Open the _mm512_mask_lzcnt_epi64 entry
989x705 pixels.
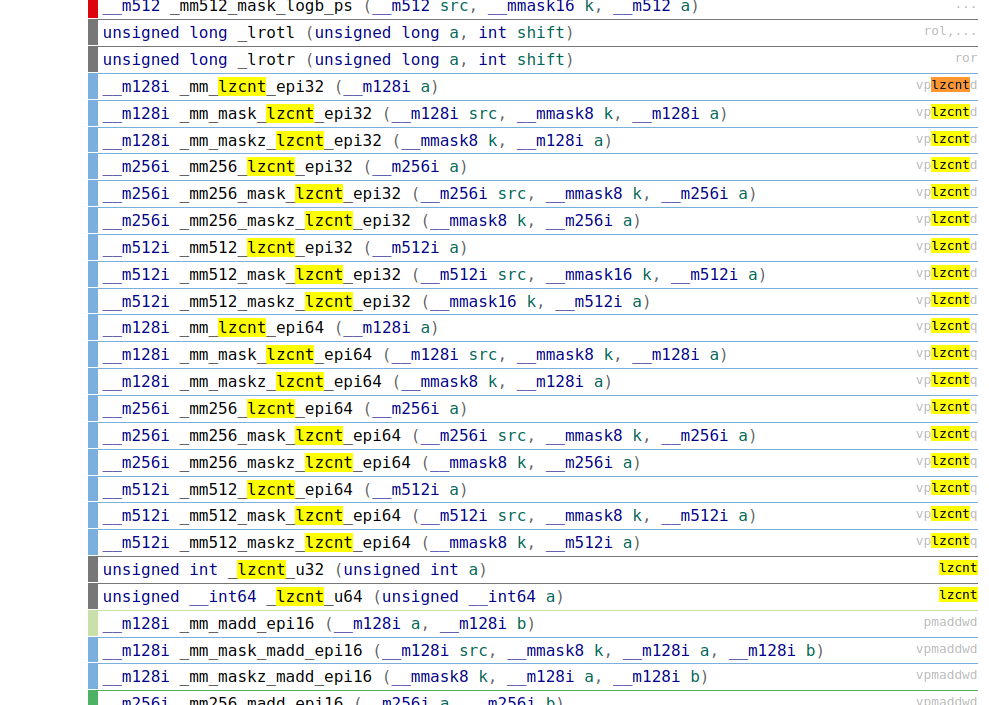533,516
